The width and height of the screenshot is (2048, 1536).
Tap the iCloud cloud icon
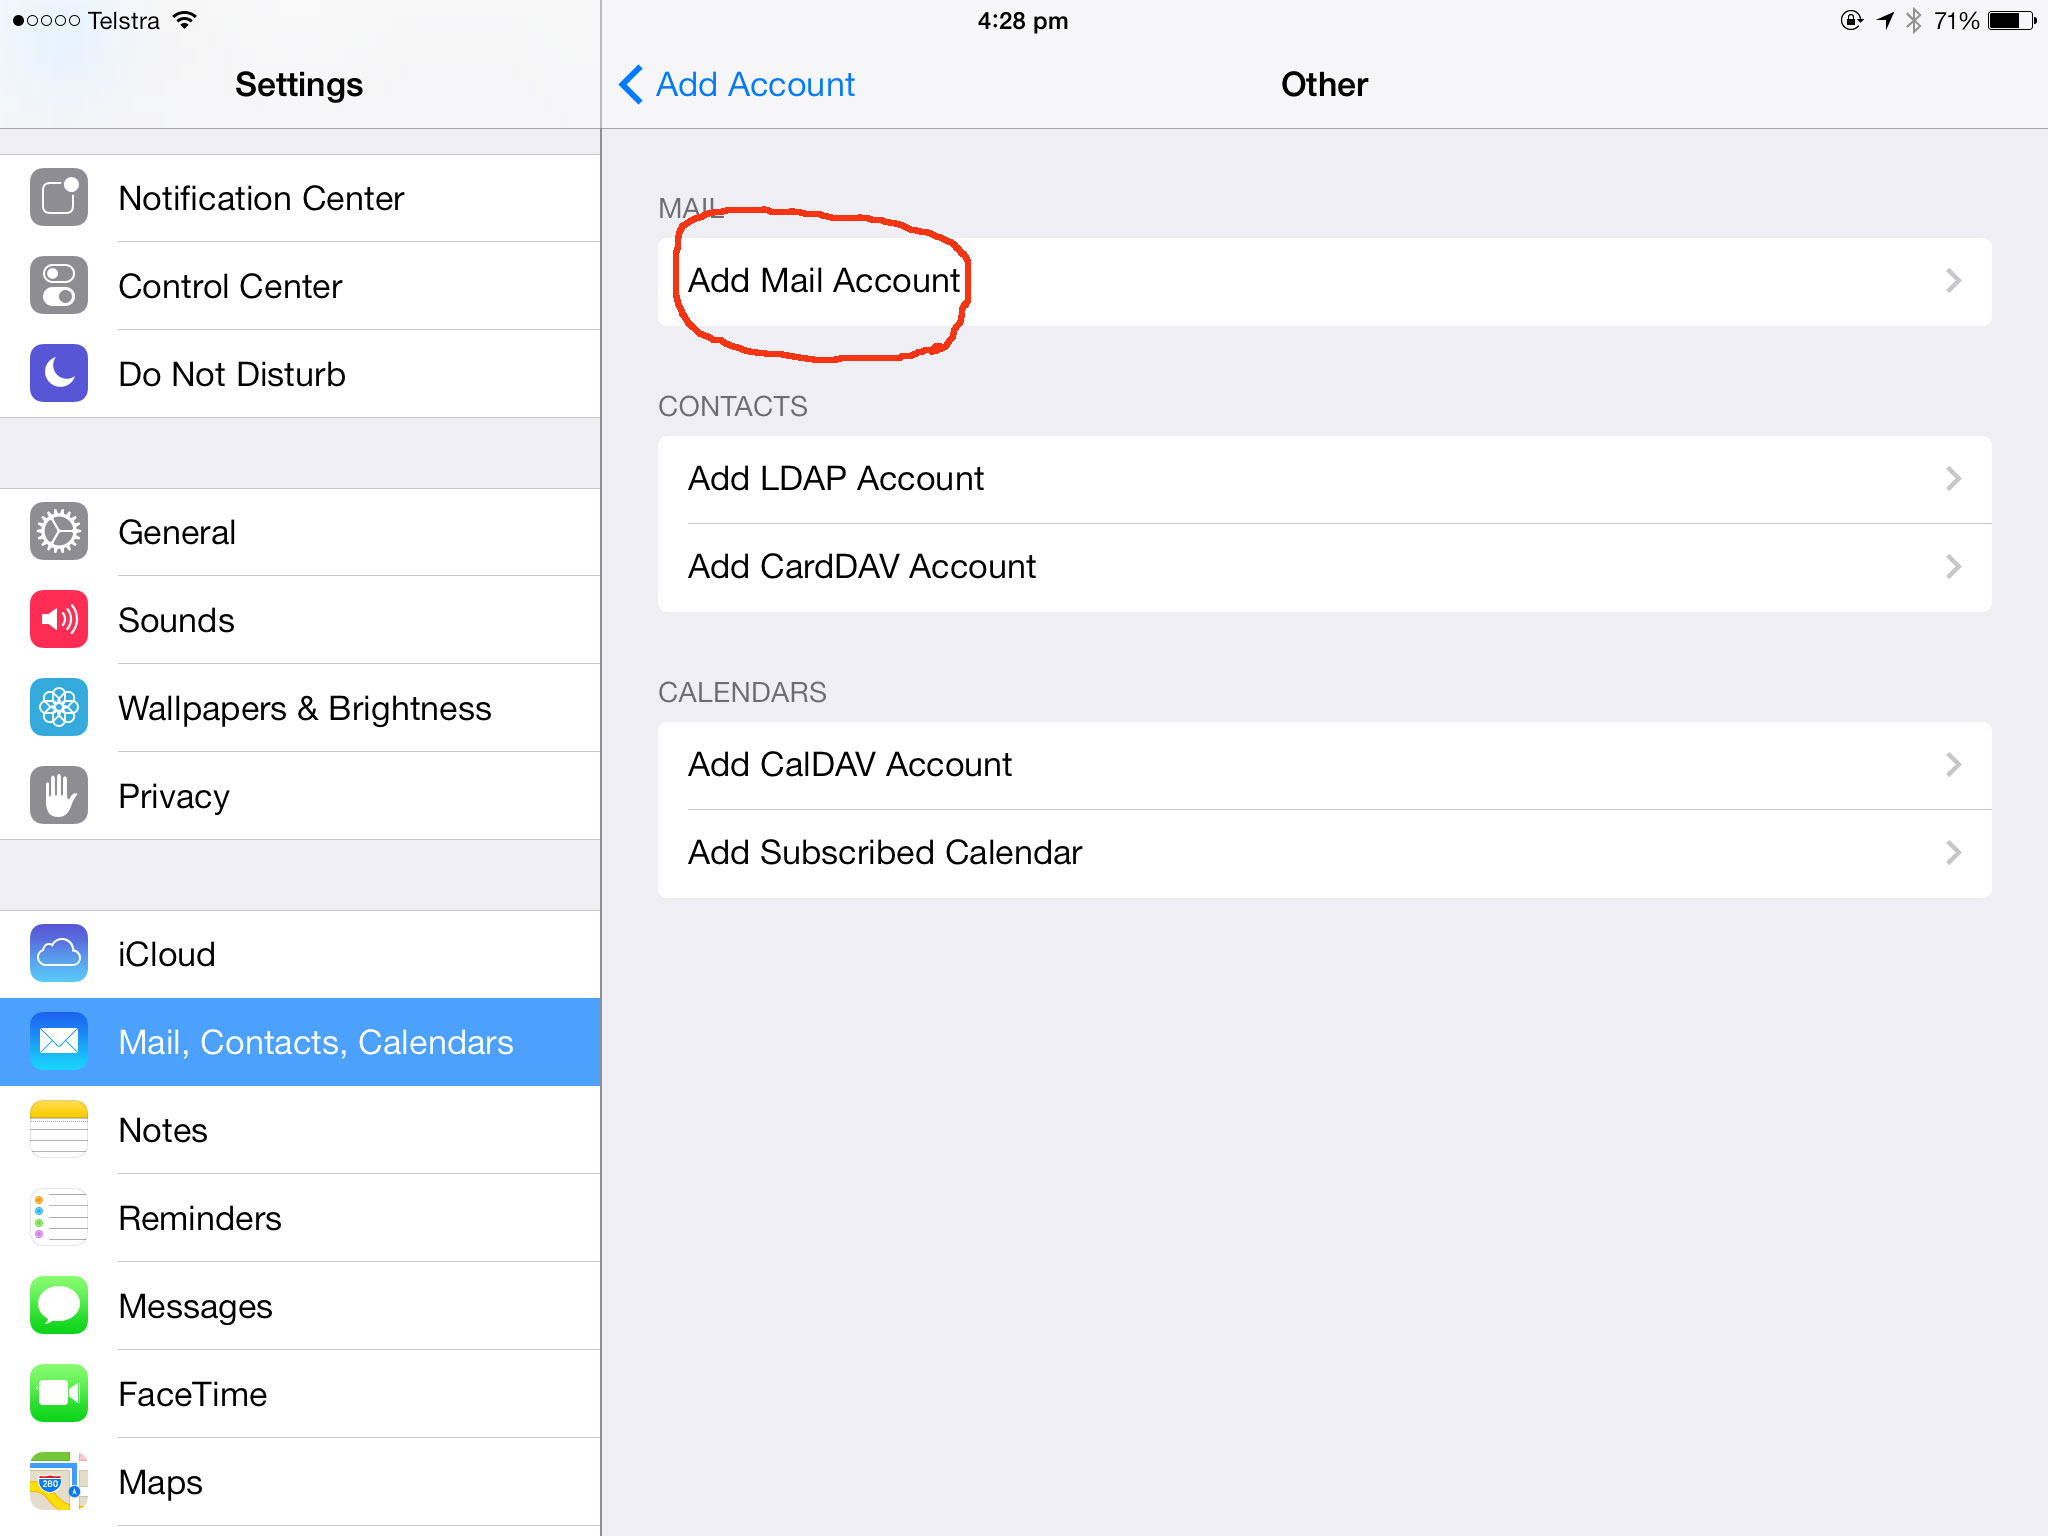[x=59, y=953]
